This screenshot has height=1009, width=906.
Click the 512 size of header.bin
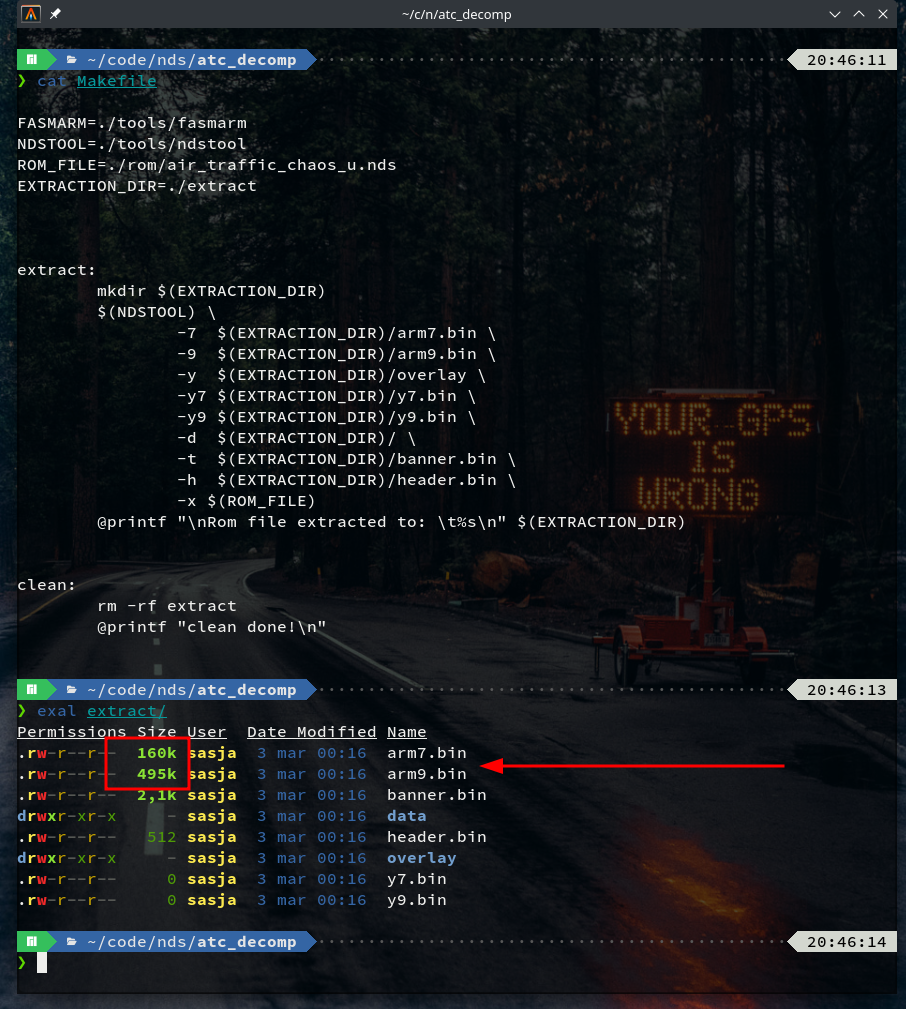[162, 837]
